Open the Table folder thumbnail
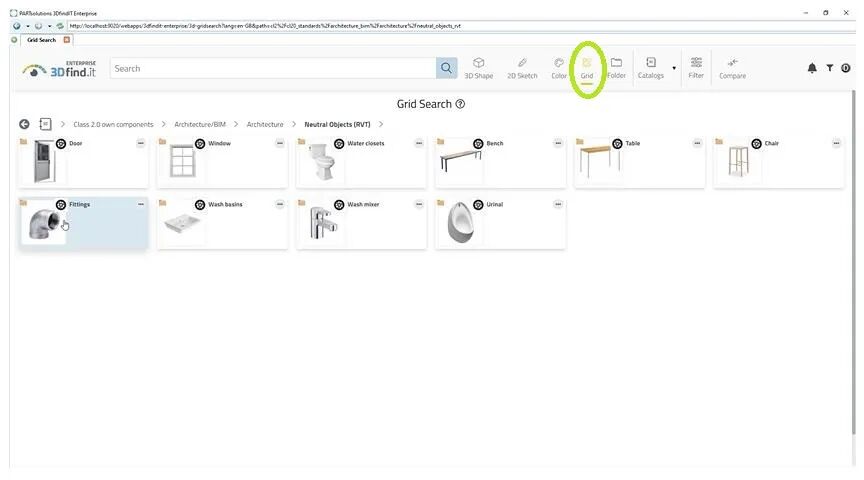Screen dimensions: 864x480 pos(600,161)
